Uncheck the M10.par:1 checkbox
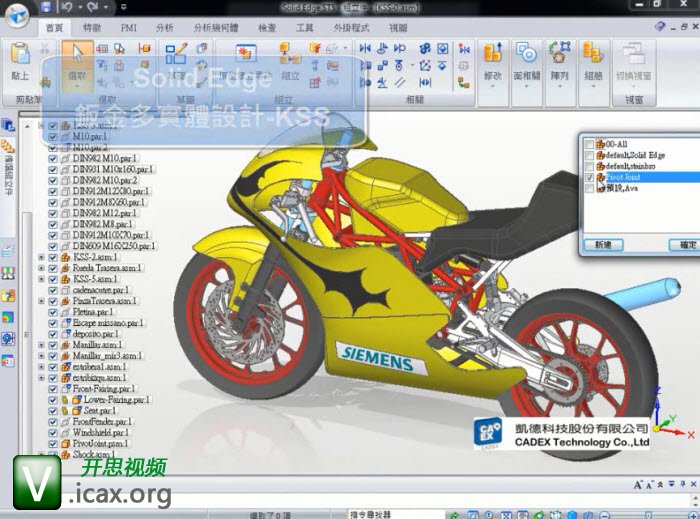This screenshot has height=519, width=700. coord(53,137)
